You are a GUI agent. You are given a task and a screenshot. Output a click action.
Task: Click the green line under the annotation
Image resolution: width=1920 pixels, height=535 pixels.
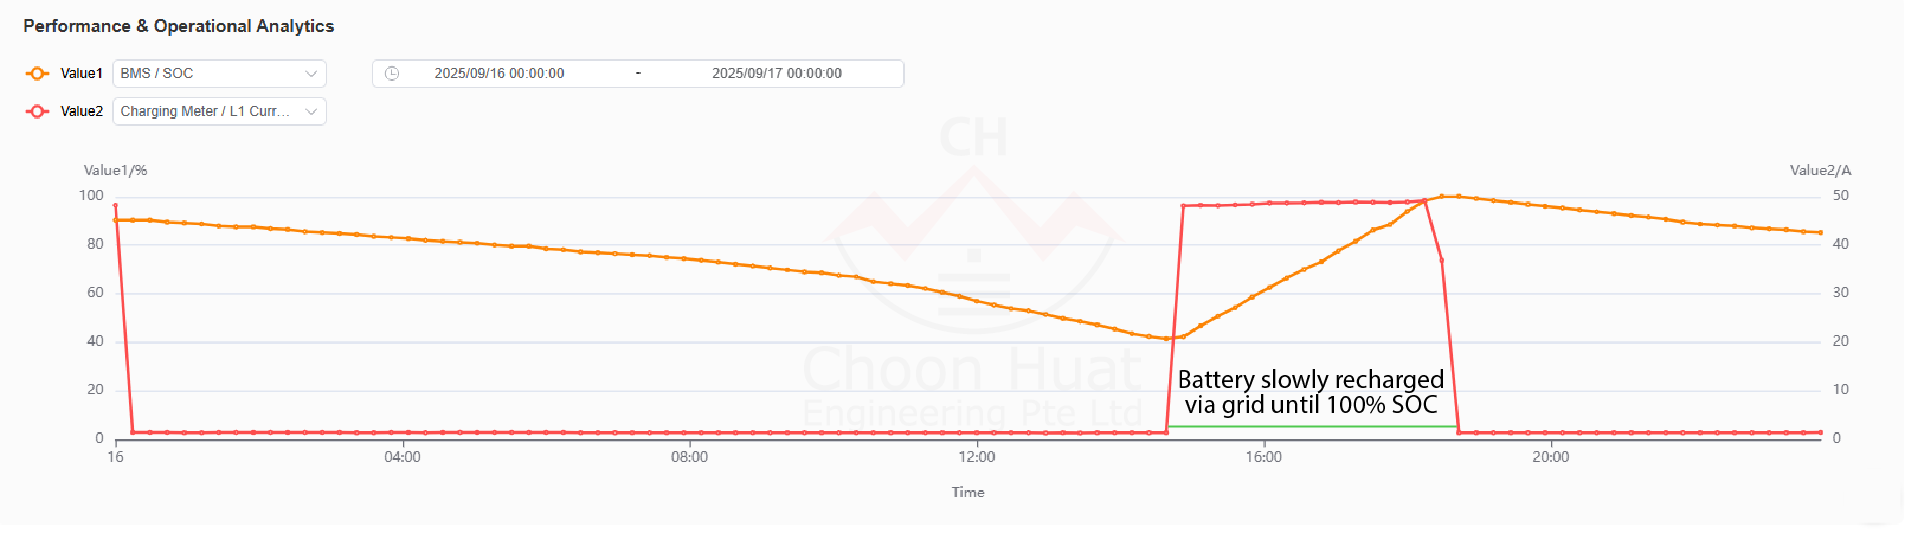[x=1310, y=427]
